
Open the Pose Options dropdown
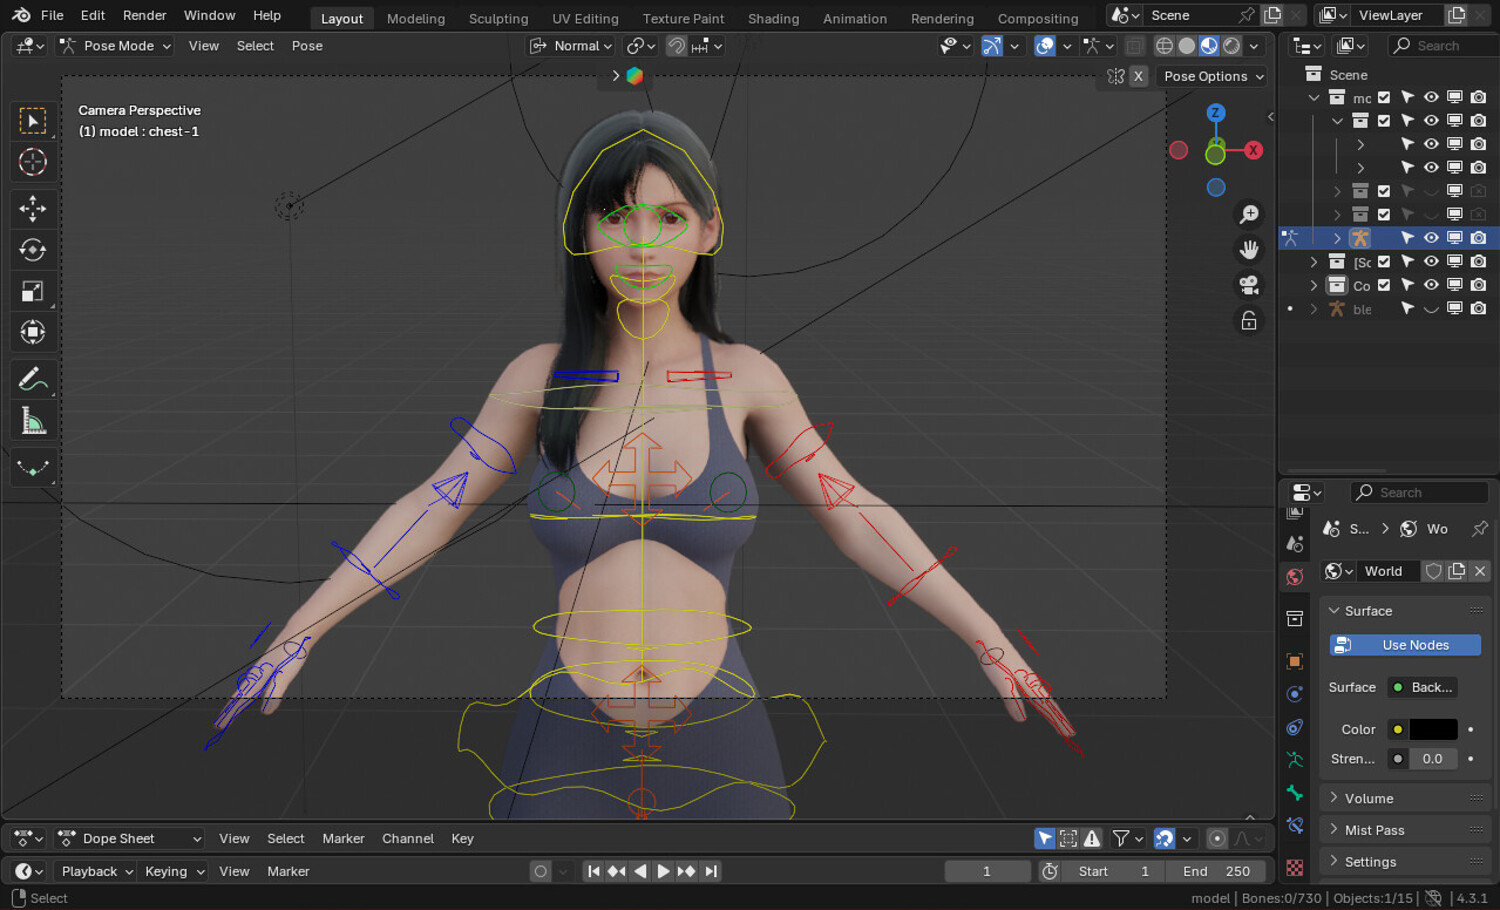(x=1213, y=76)
